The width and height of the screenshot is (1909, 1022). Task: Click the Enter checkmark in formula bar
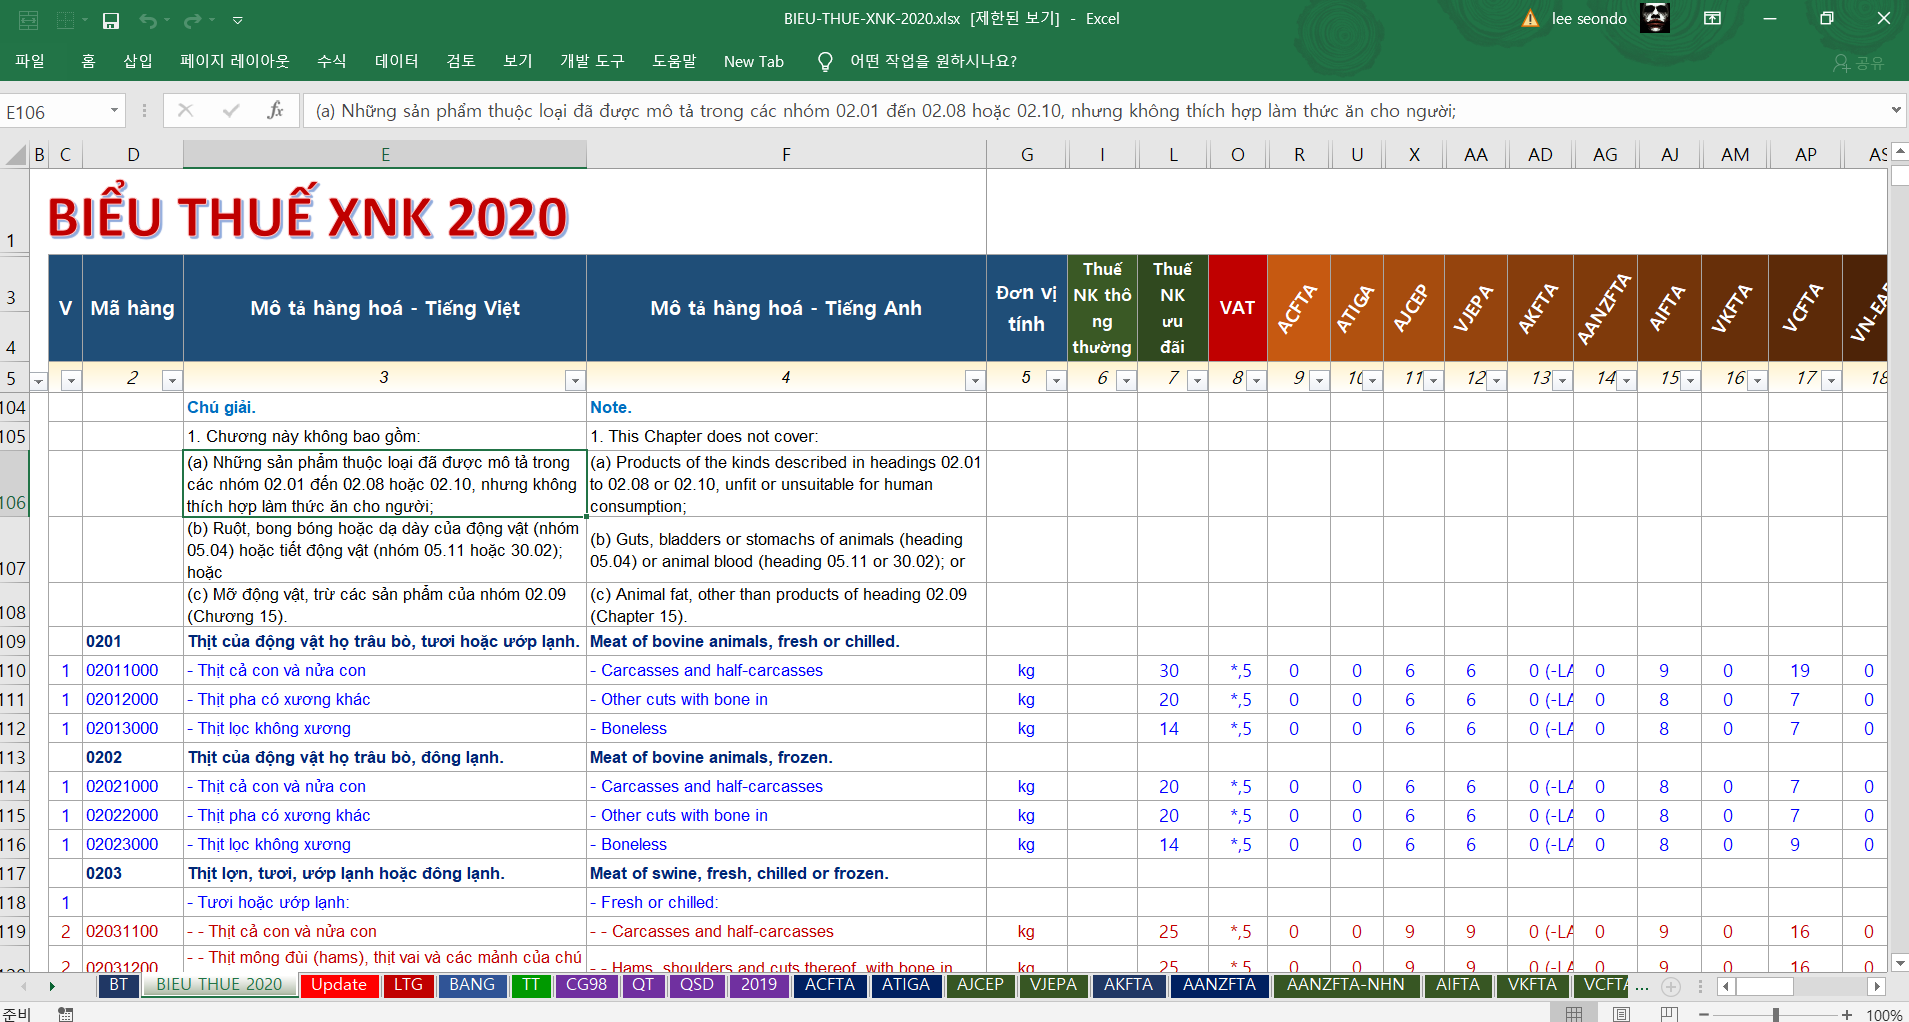[x=231, y=110]
